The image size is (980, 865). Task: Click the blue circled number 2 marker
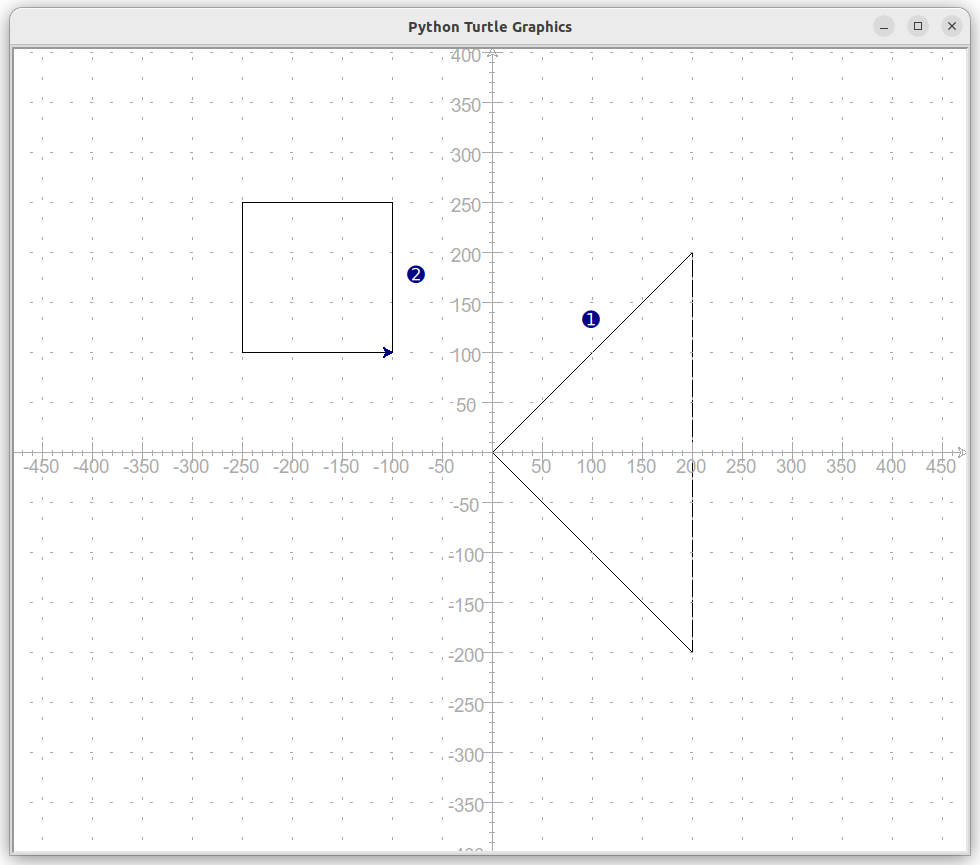coord(416,274)
